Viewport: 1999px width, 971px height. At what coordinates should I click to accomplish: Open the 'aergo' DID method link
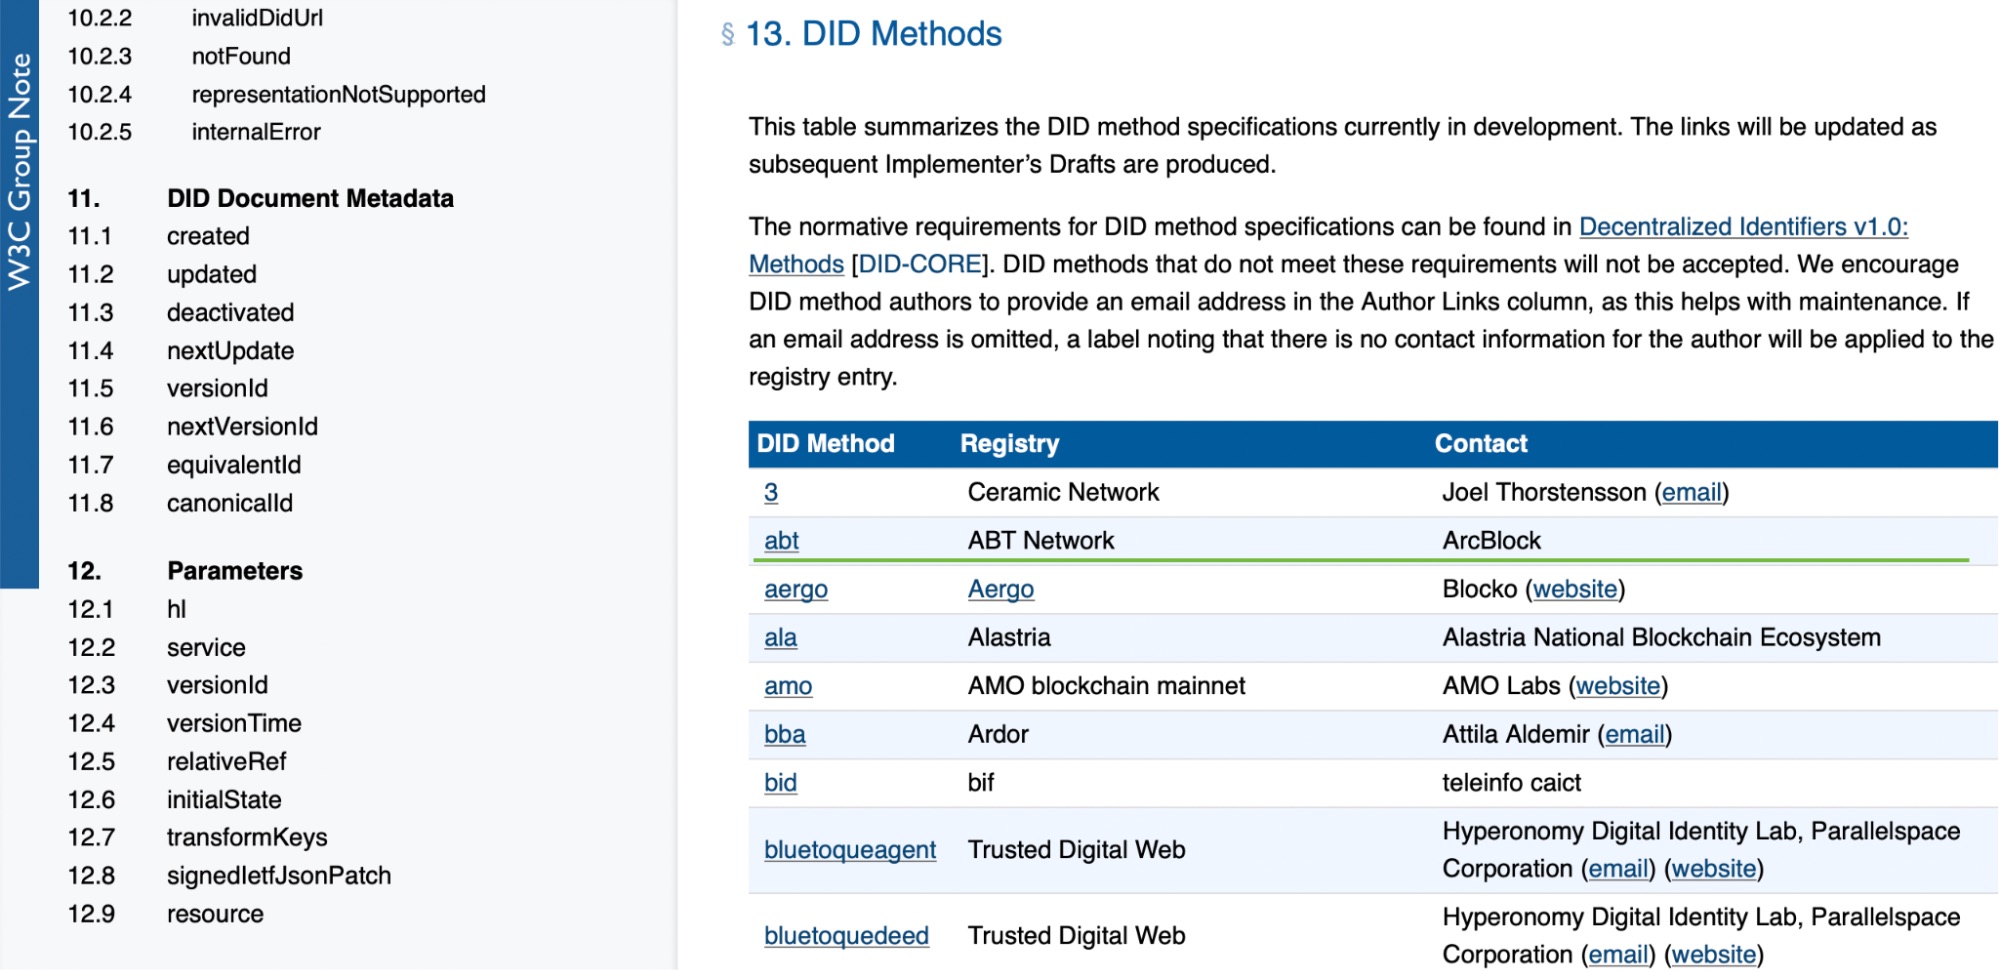[795, 590]
